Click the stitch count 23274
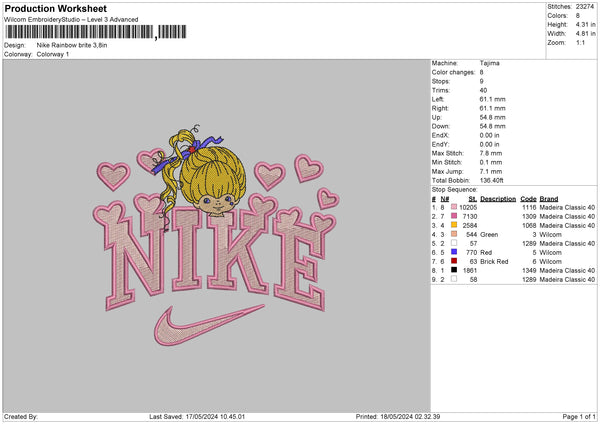Image resolution: width=600 pixels, height=424 pixels. point(585,7)
